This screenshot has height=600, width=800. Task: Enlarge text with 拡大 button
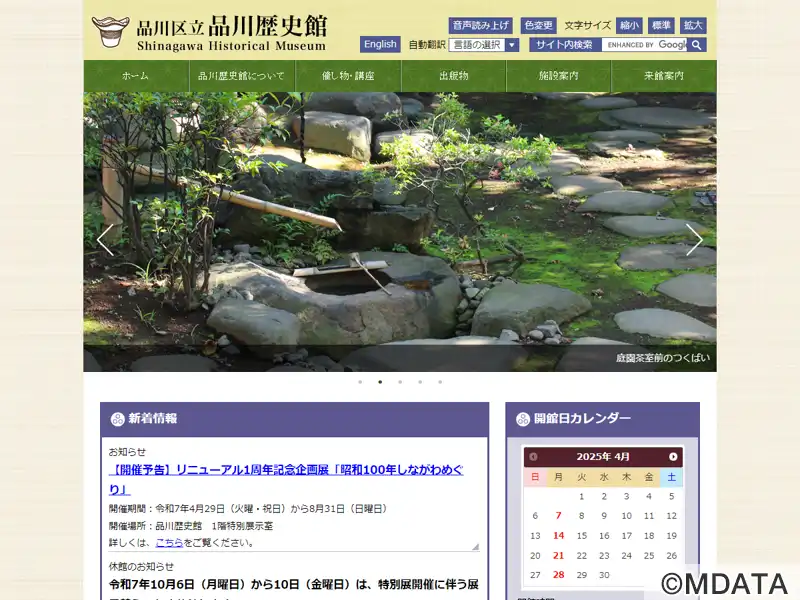coord(693,26)
